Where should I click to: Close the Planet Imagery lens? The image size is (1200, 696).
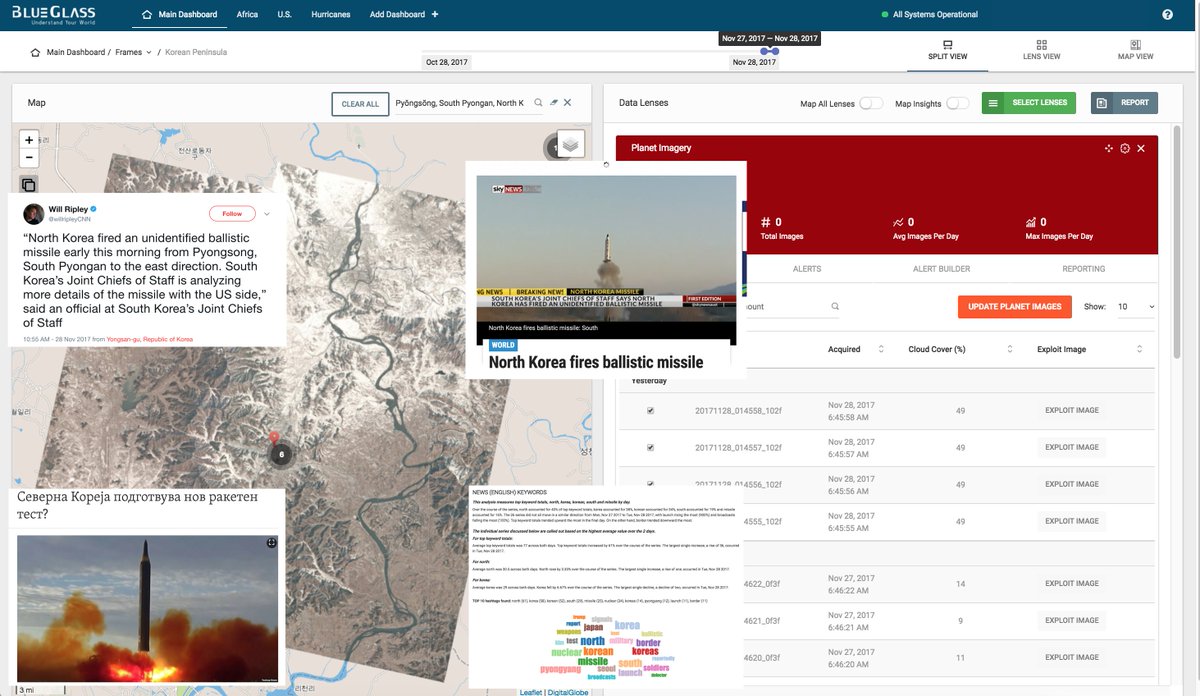(x=1141, y=148)
